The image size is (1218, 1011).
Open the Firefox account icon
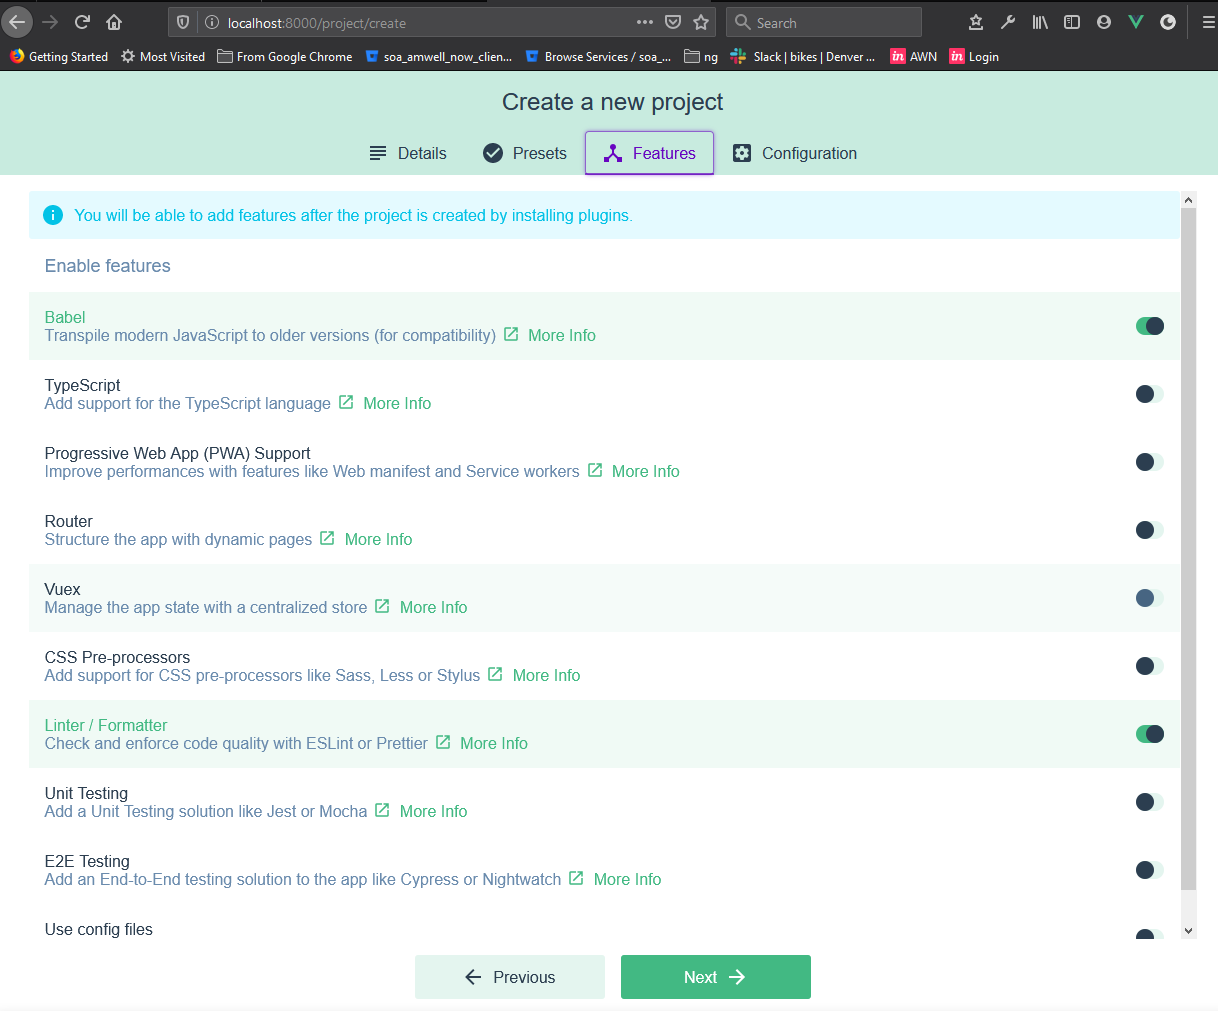point(1104,22)
